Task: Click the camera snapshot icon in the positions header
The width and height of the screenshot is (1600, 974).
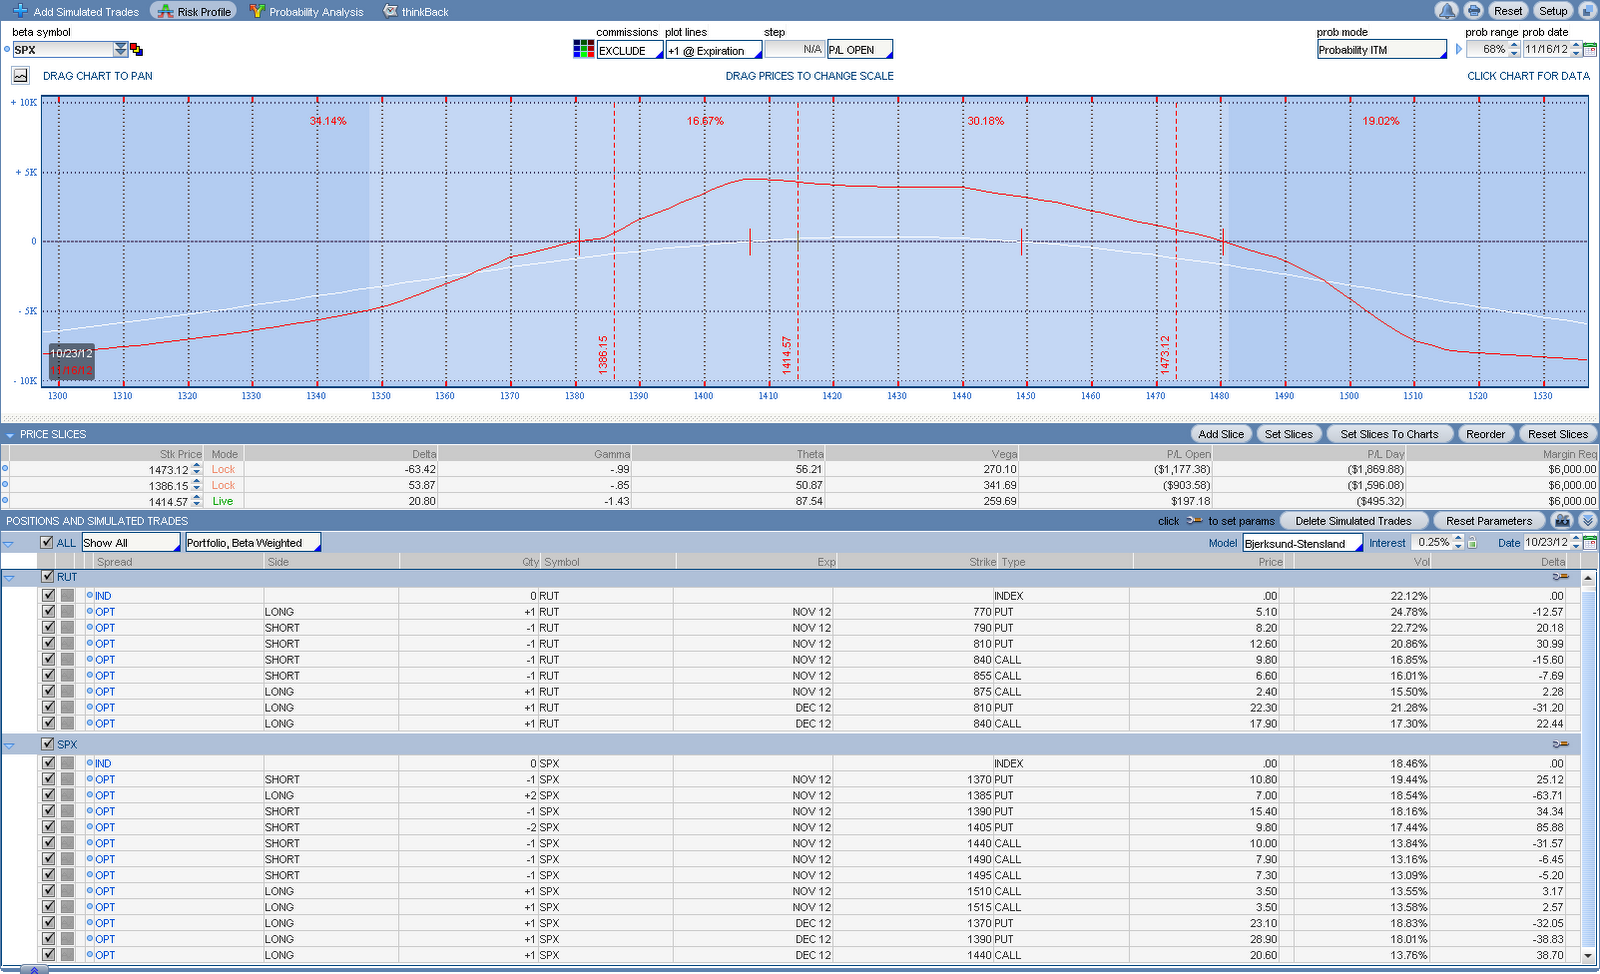Action: click(1562, 521)
